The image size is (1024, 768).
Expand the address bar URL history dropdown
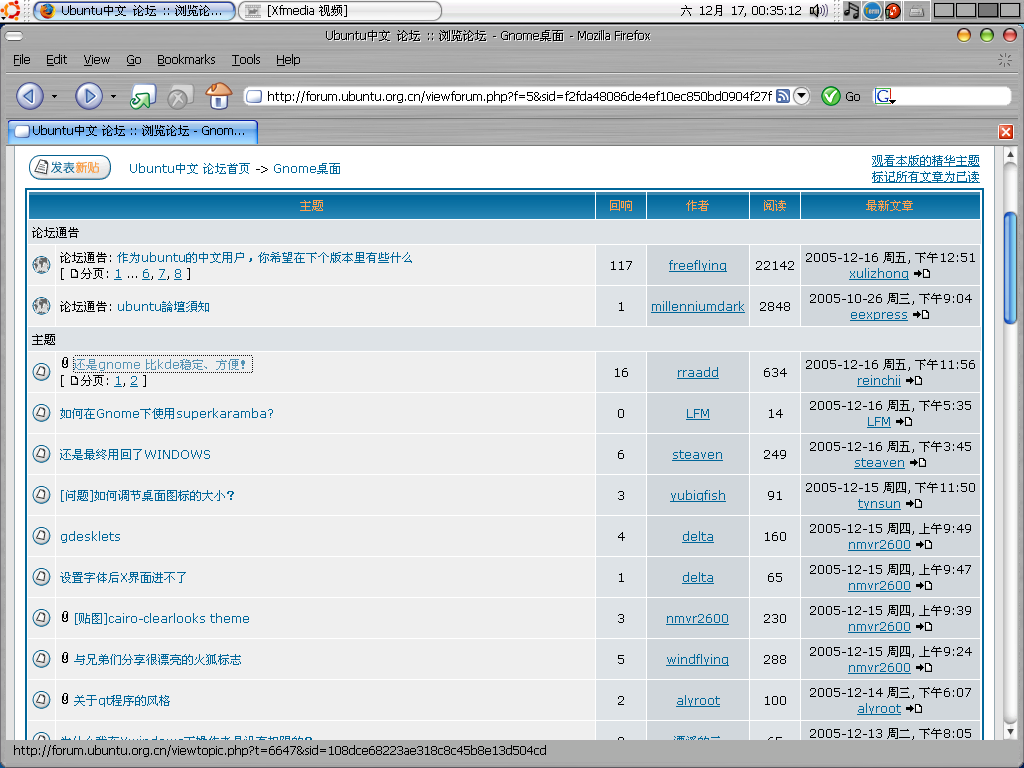tap(802, 96)
